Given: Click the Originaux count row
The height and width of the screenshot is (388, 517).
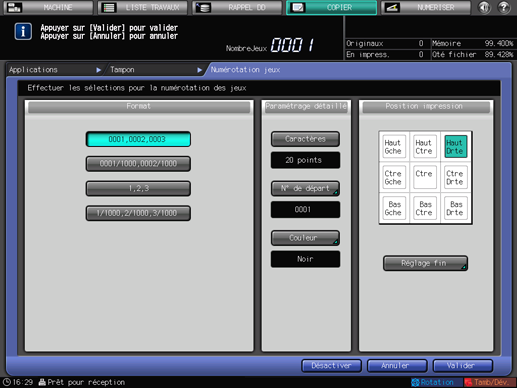Looking at the screenshot, I should 387,43.
